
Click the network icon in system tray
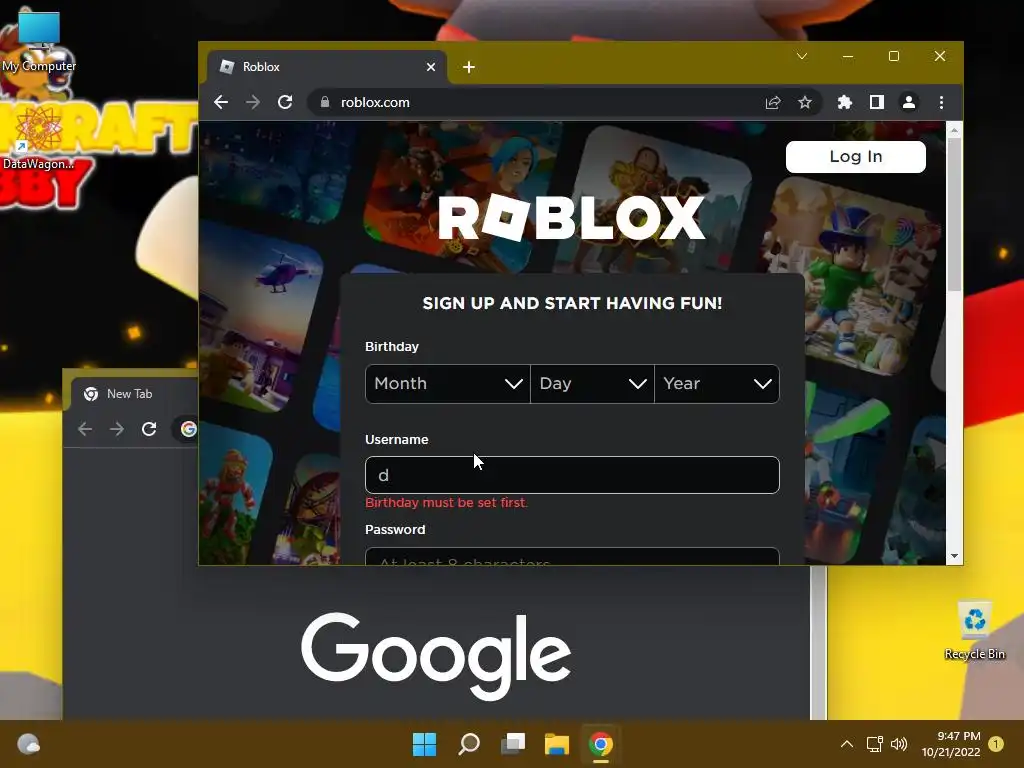(874, 744)
